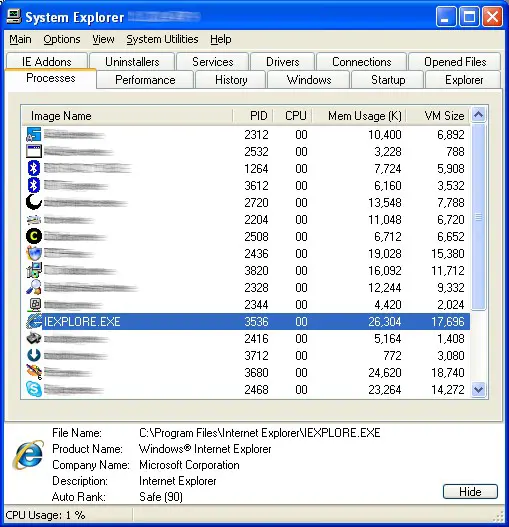The height and width of the screenshot is (527, 509).
Task: Click the scroll down arrow of process list
Action: tap(478, 390)
